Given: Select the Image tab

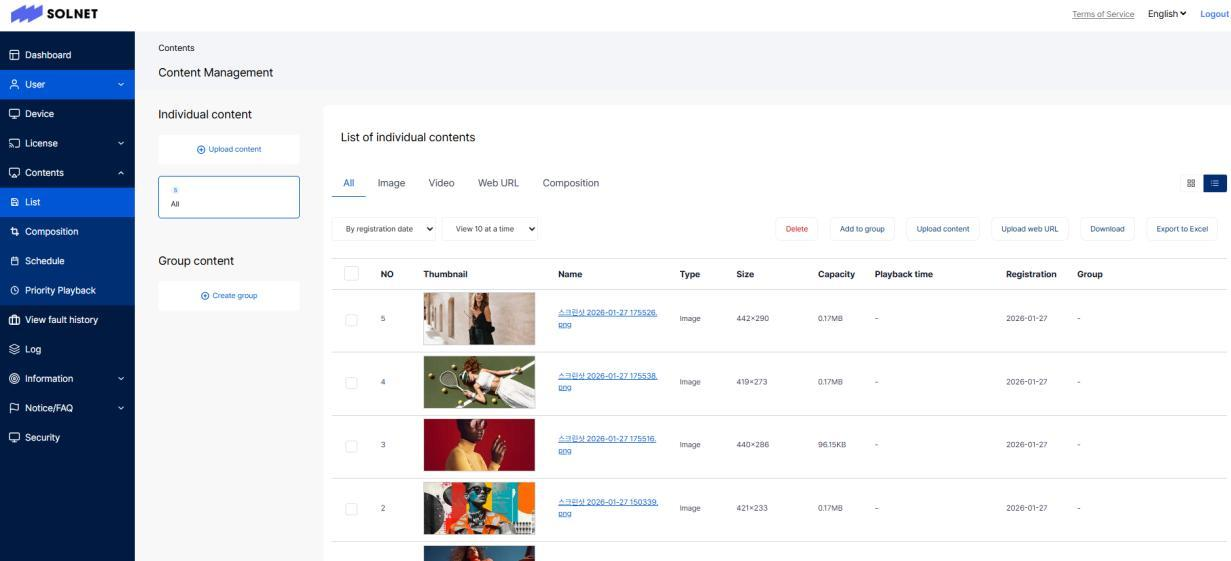Looking at the screenshot, I should (x=391, y=183).
